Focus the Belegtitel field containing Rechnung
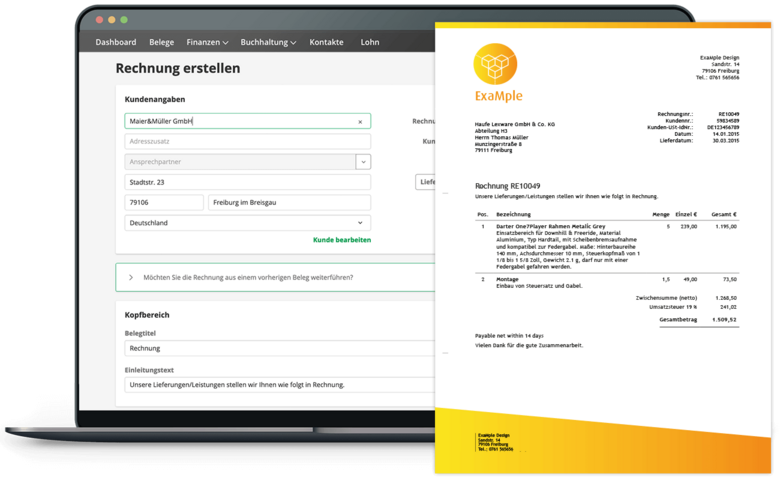Image resolution: width=780 pixels, height=480 pixels. click(280, 348)
